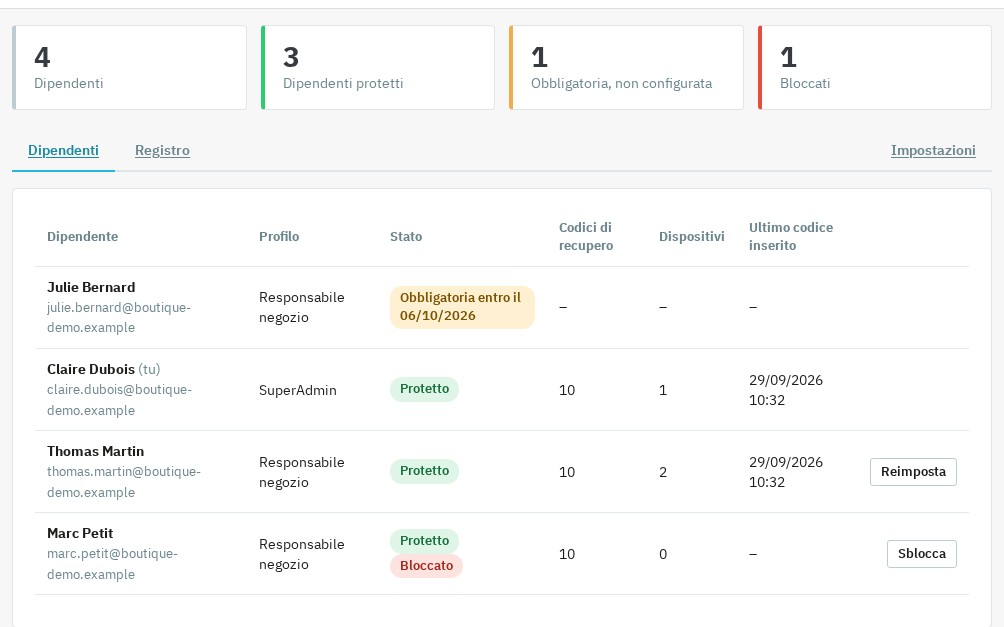Click Julie Bernard's Responsabile negozio profile
The width and height of the screenshot is (1004, 627).
(302, 307)
